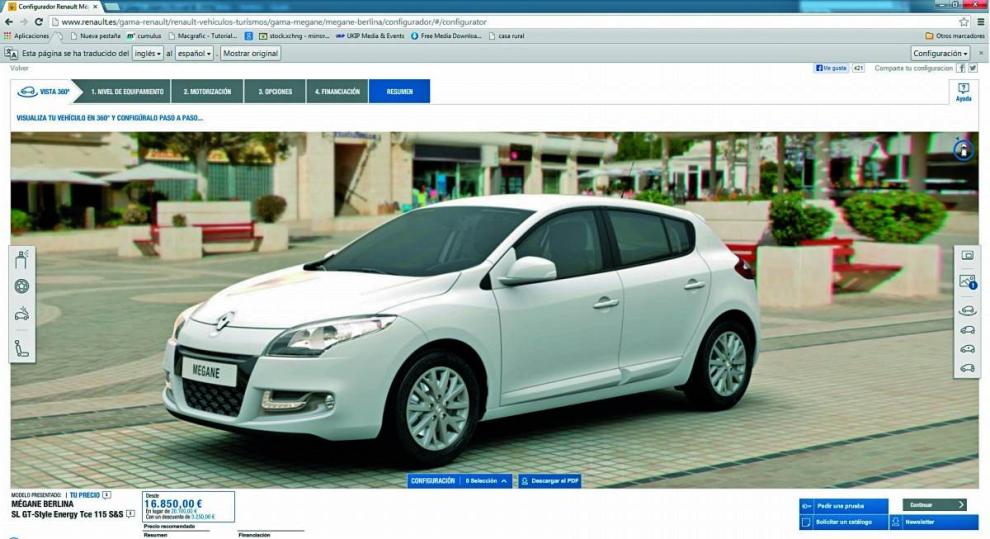Open the cumulus bookmark
Screen dimensions: 990x539
[144, 36]
